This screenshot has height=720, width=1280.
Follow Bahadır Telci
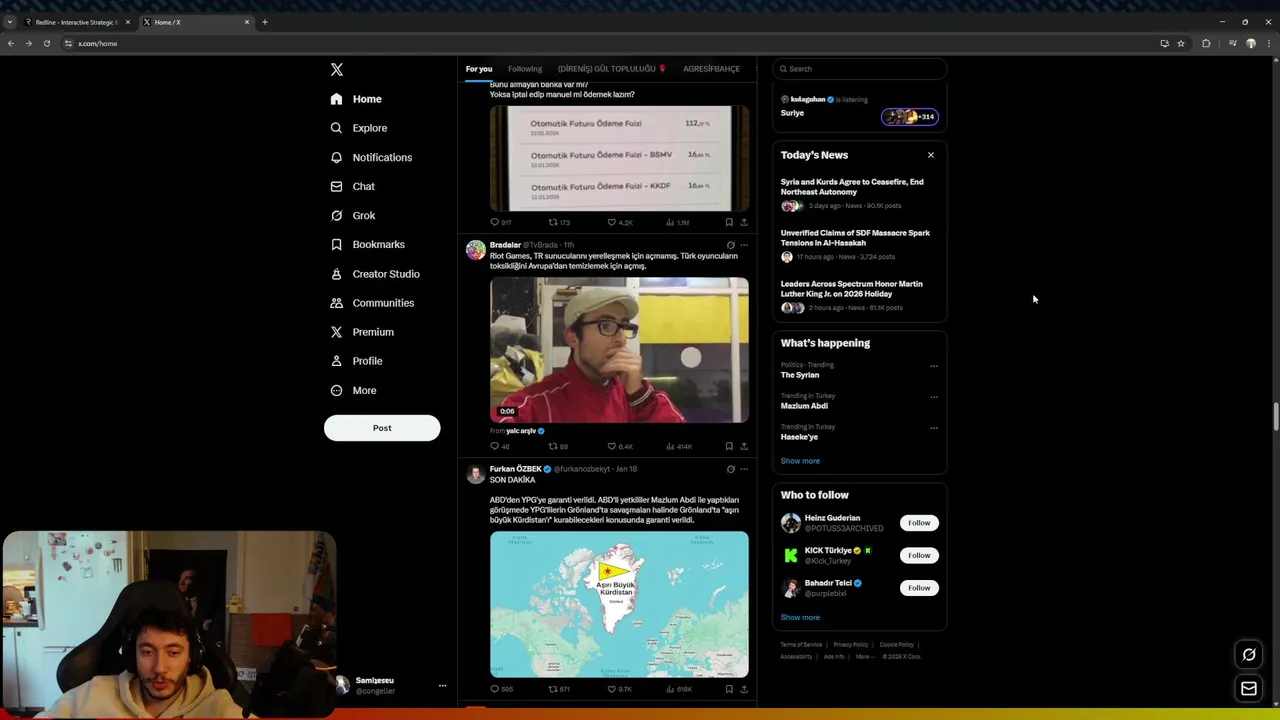tap(919, 588)
